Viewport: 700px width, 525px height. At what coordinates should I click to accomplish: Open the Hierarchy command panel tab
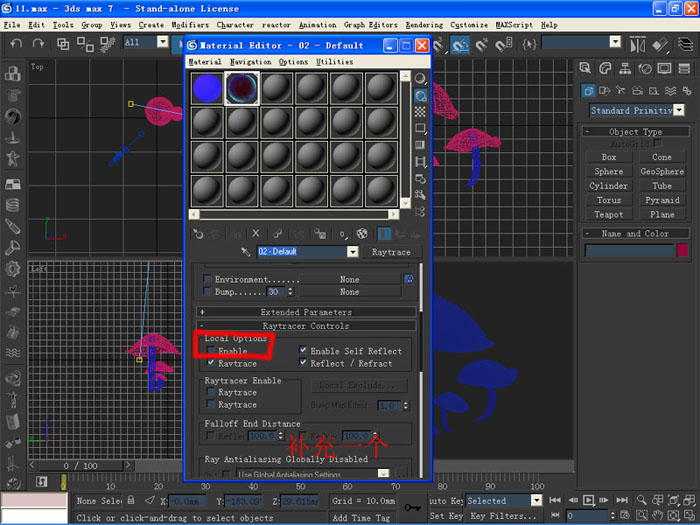pyautogui.click(x=625, y=68)
